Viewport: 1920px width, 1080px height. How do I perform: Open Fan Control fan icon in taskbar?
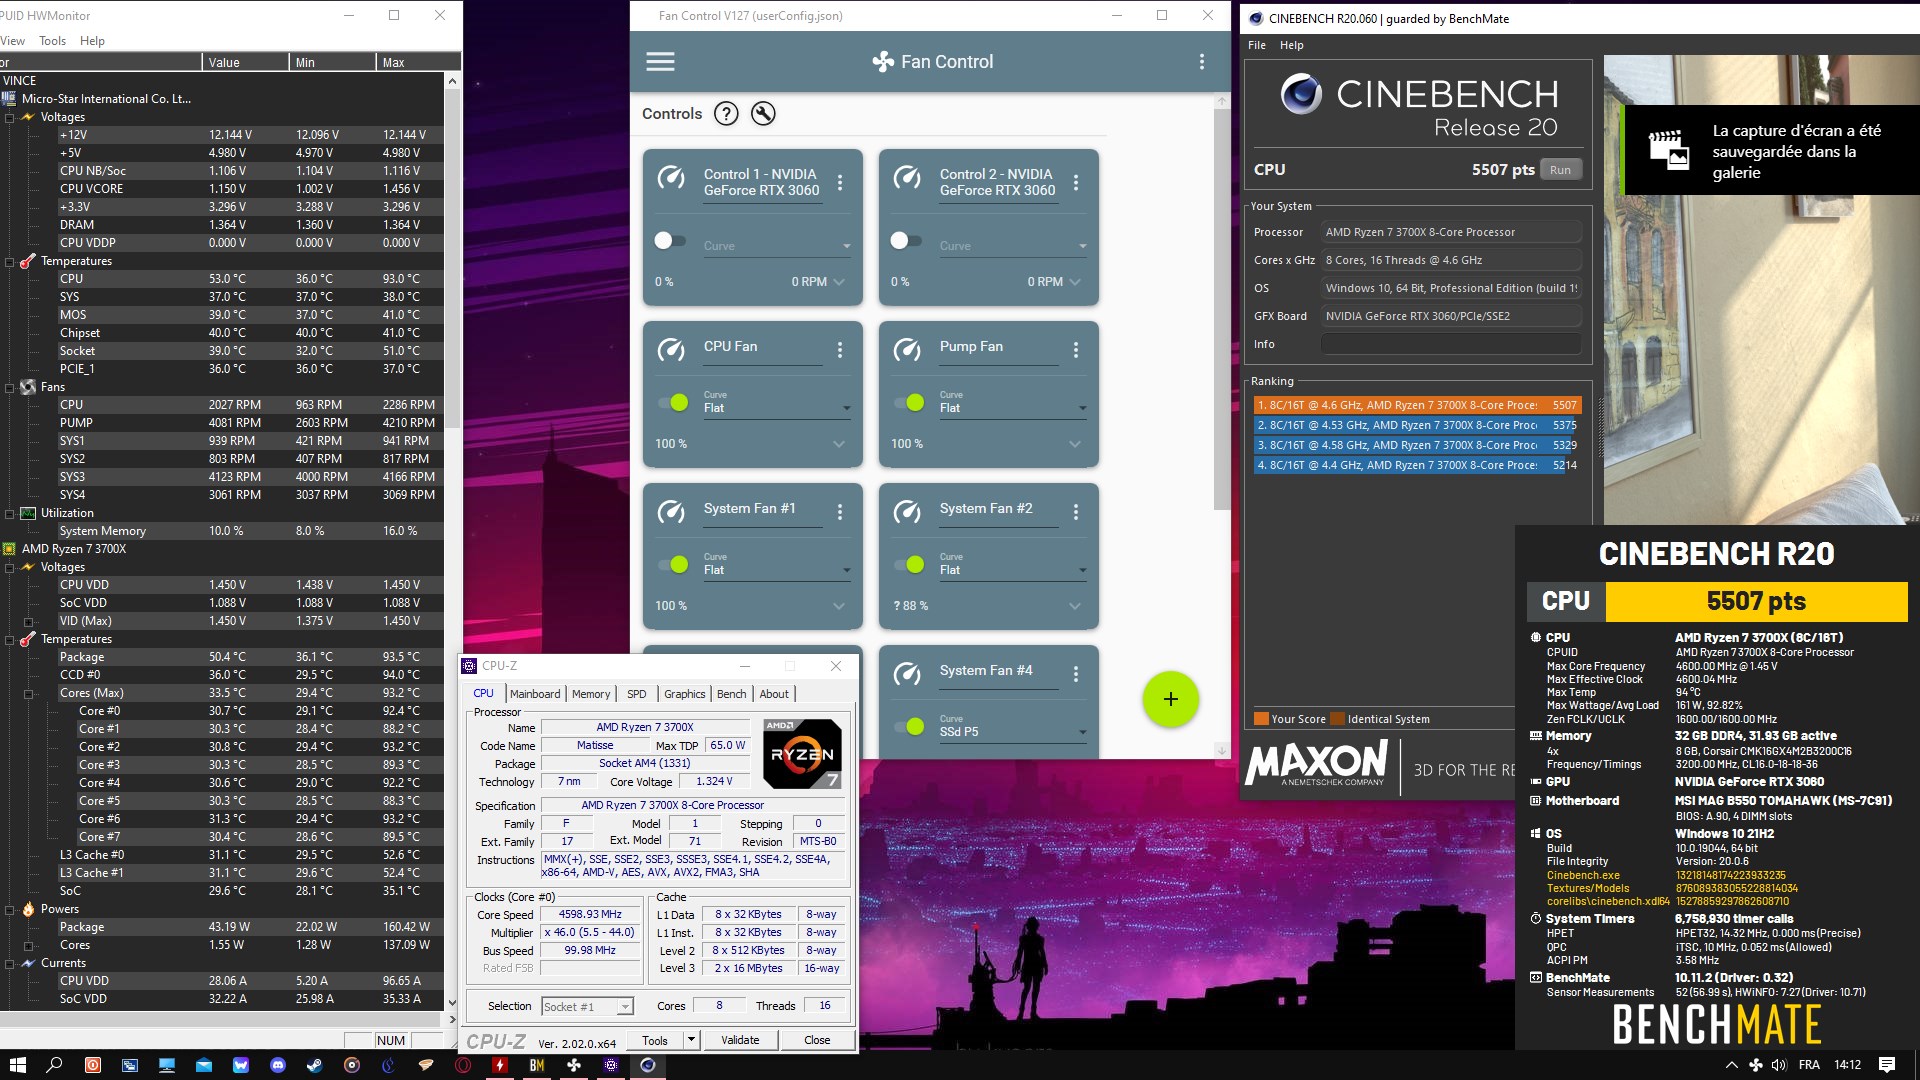(x=574, y=1065)
